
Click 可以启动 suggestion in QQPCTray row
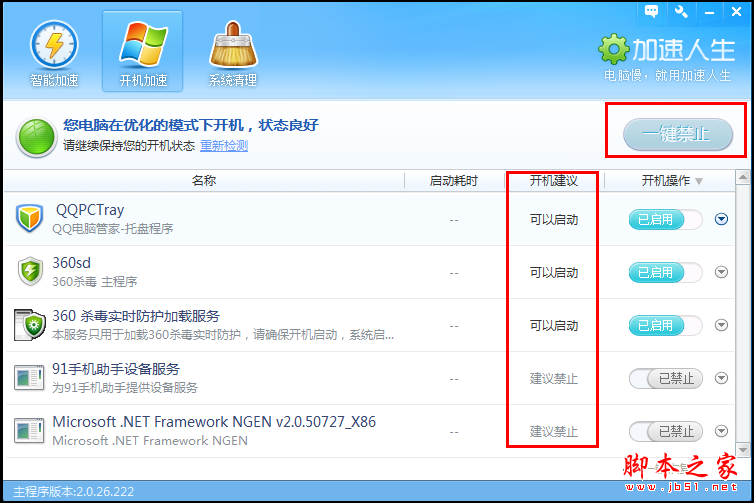point(554,220)
